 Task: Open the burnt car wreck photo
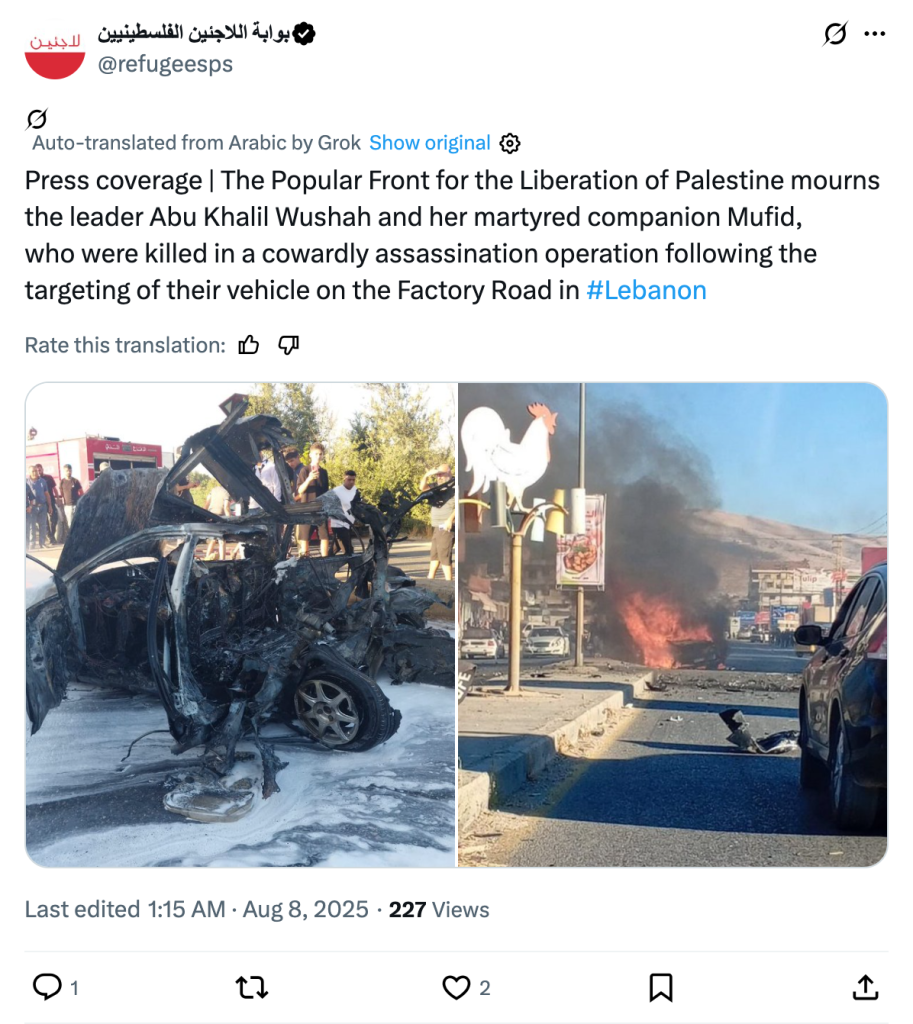click(x=240, y=625)
